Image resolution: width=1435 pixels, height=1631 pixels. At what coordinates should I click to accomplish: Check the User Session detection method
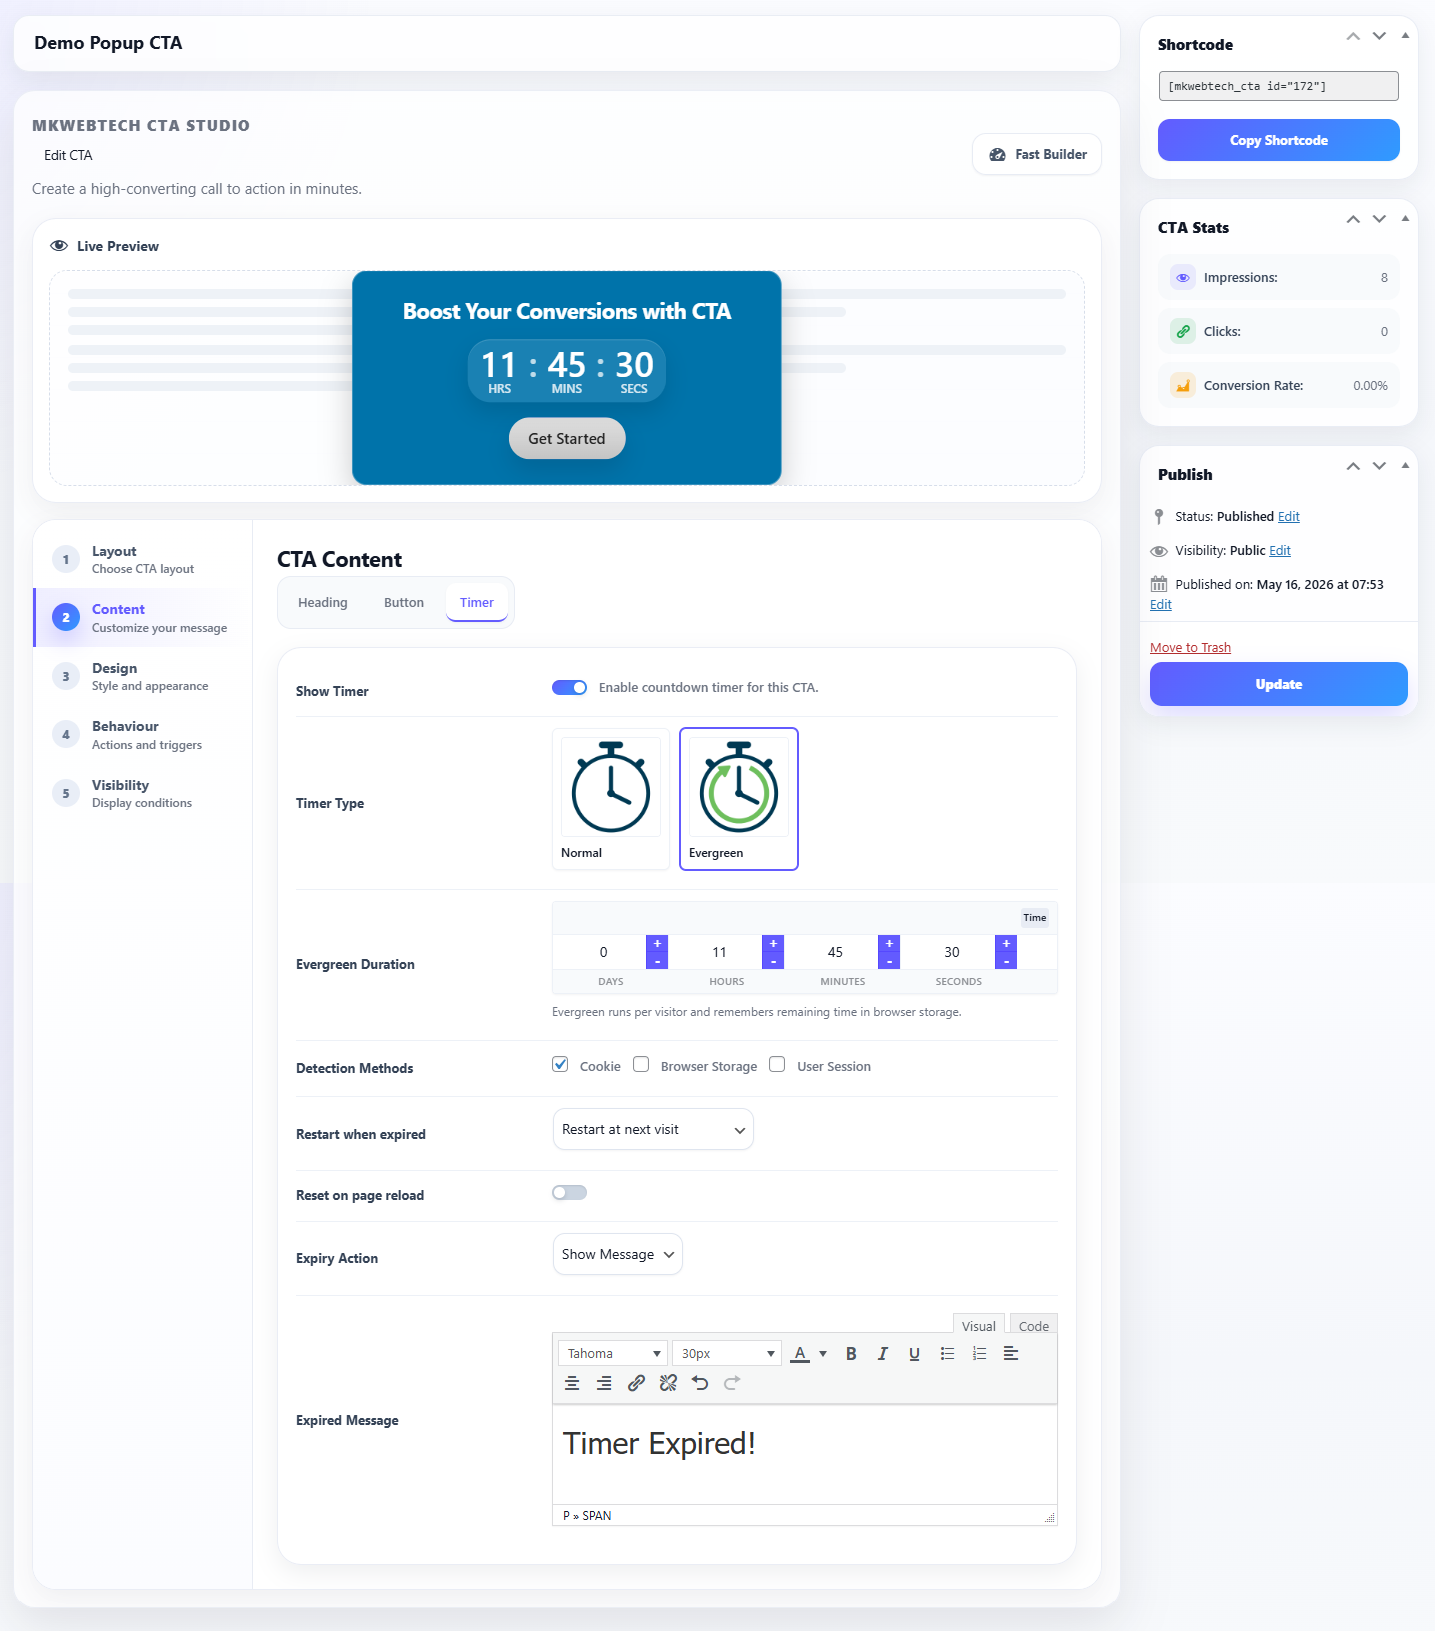(x=777, y=1064)
